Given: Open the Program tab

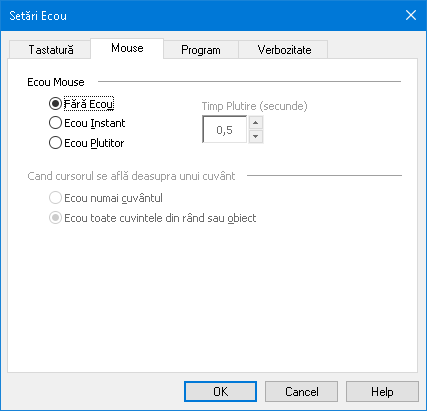Looking at the screenshot, I should [201, 50].
